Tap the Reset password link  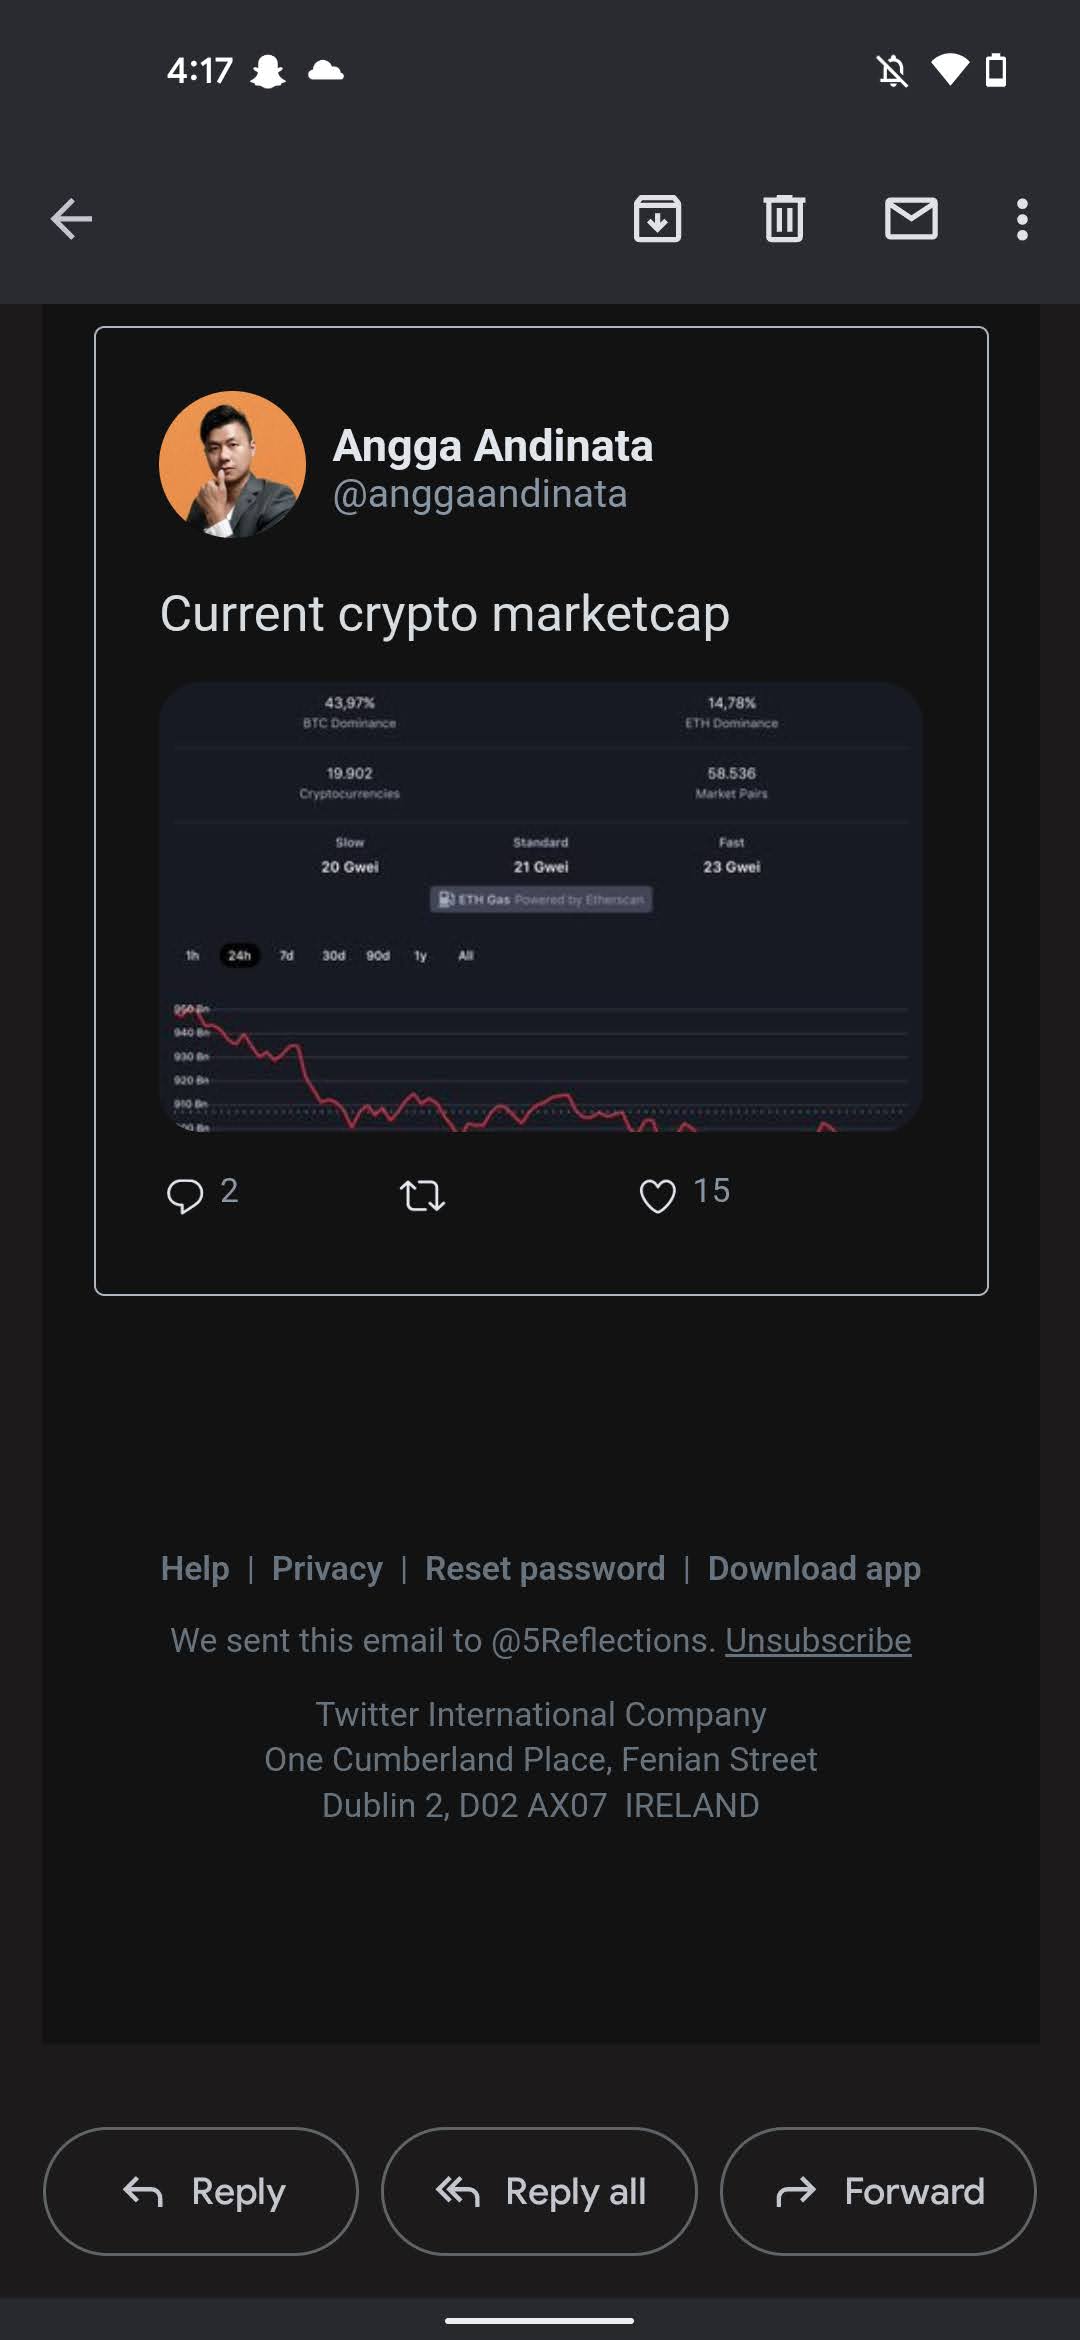point(545,1568)
